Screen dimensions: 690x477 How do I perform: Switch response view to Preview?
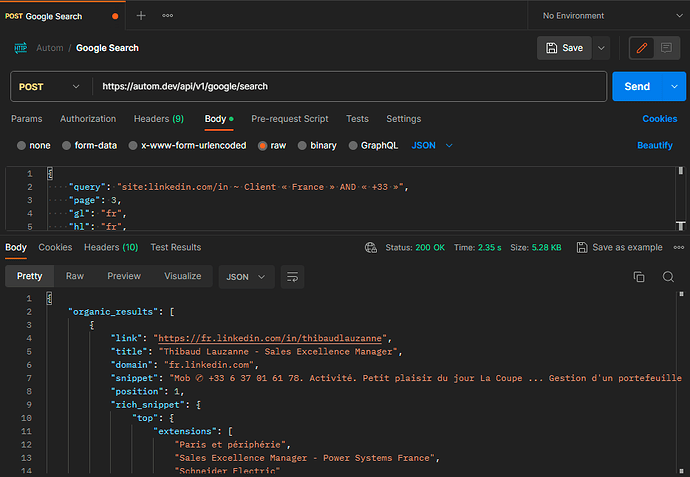[124, 276]
